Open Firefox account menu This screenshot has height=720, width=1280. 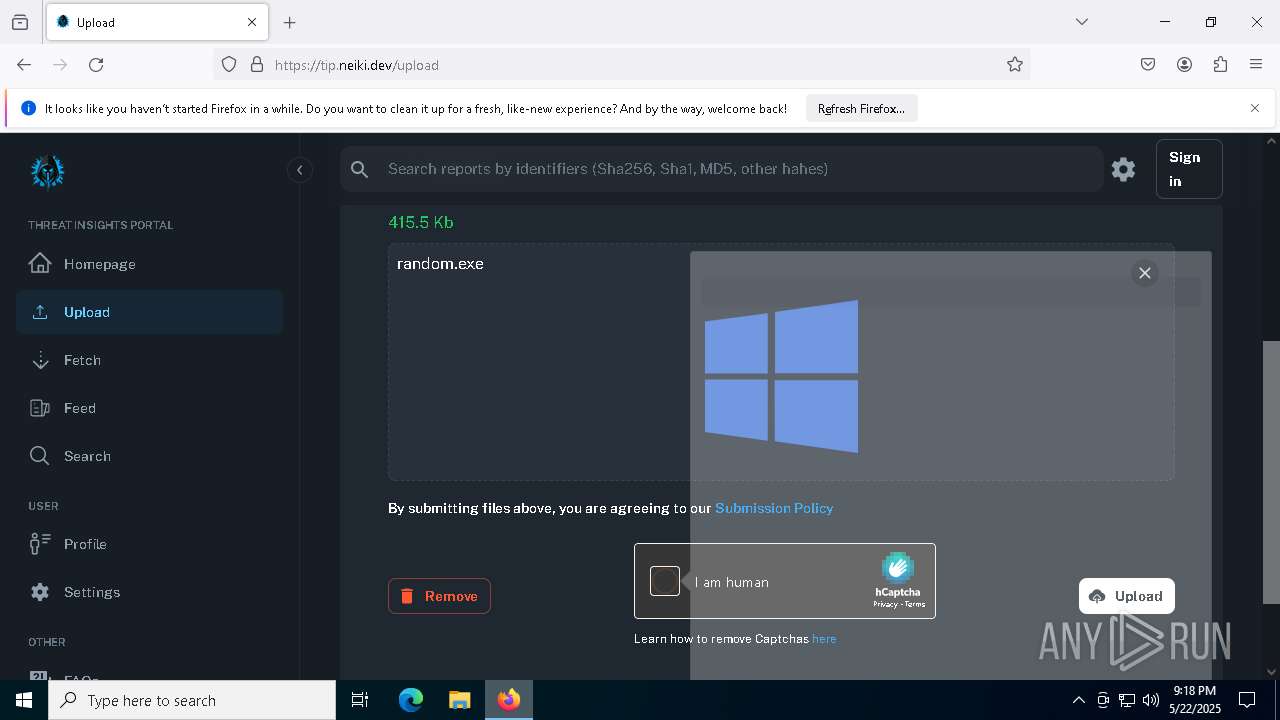1184,64
